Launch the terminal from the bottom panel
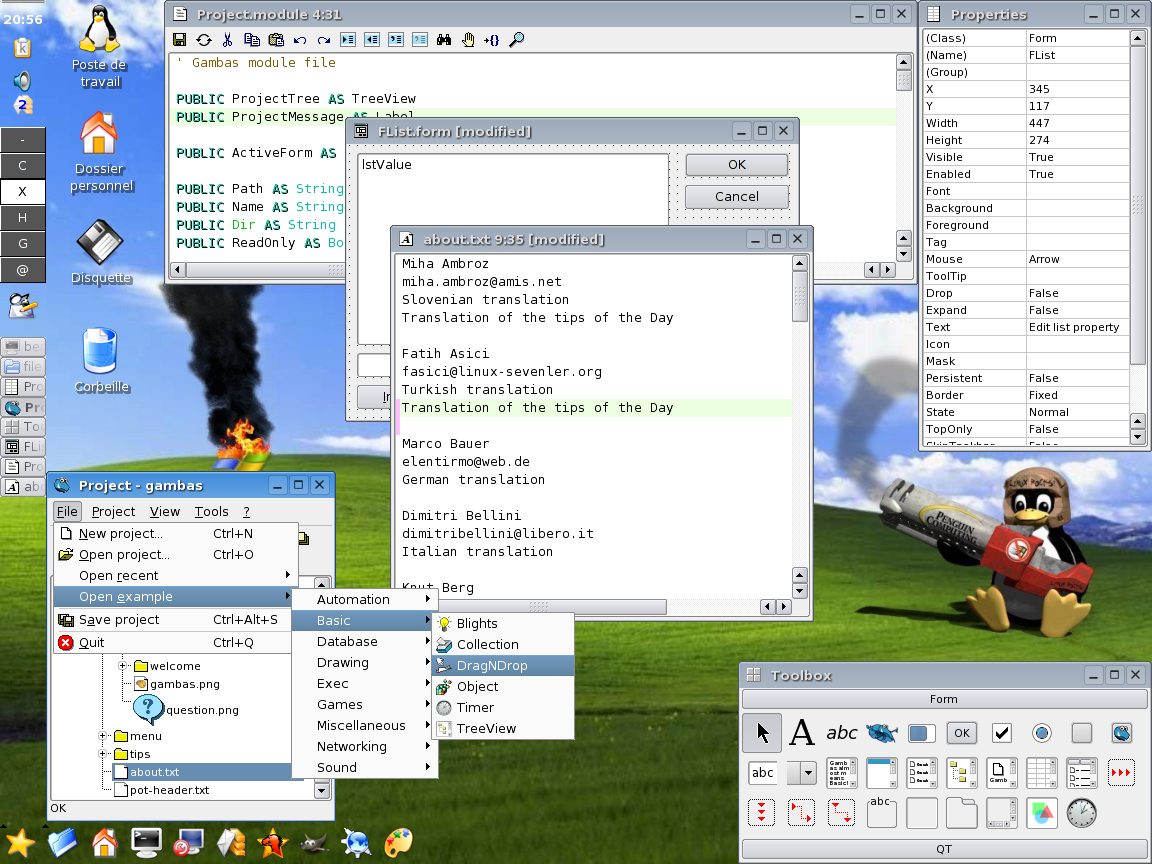 tap(146, 843)
